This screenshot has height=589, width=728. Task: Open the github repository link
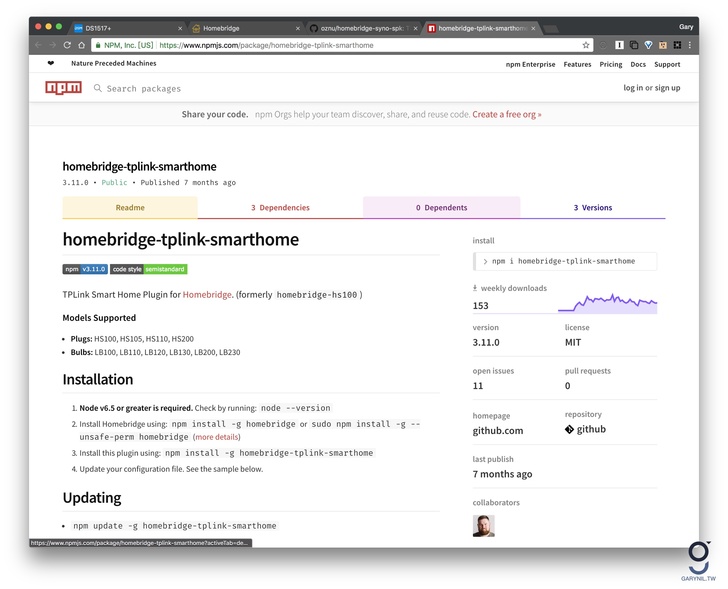591,429
